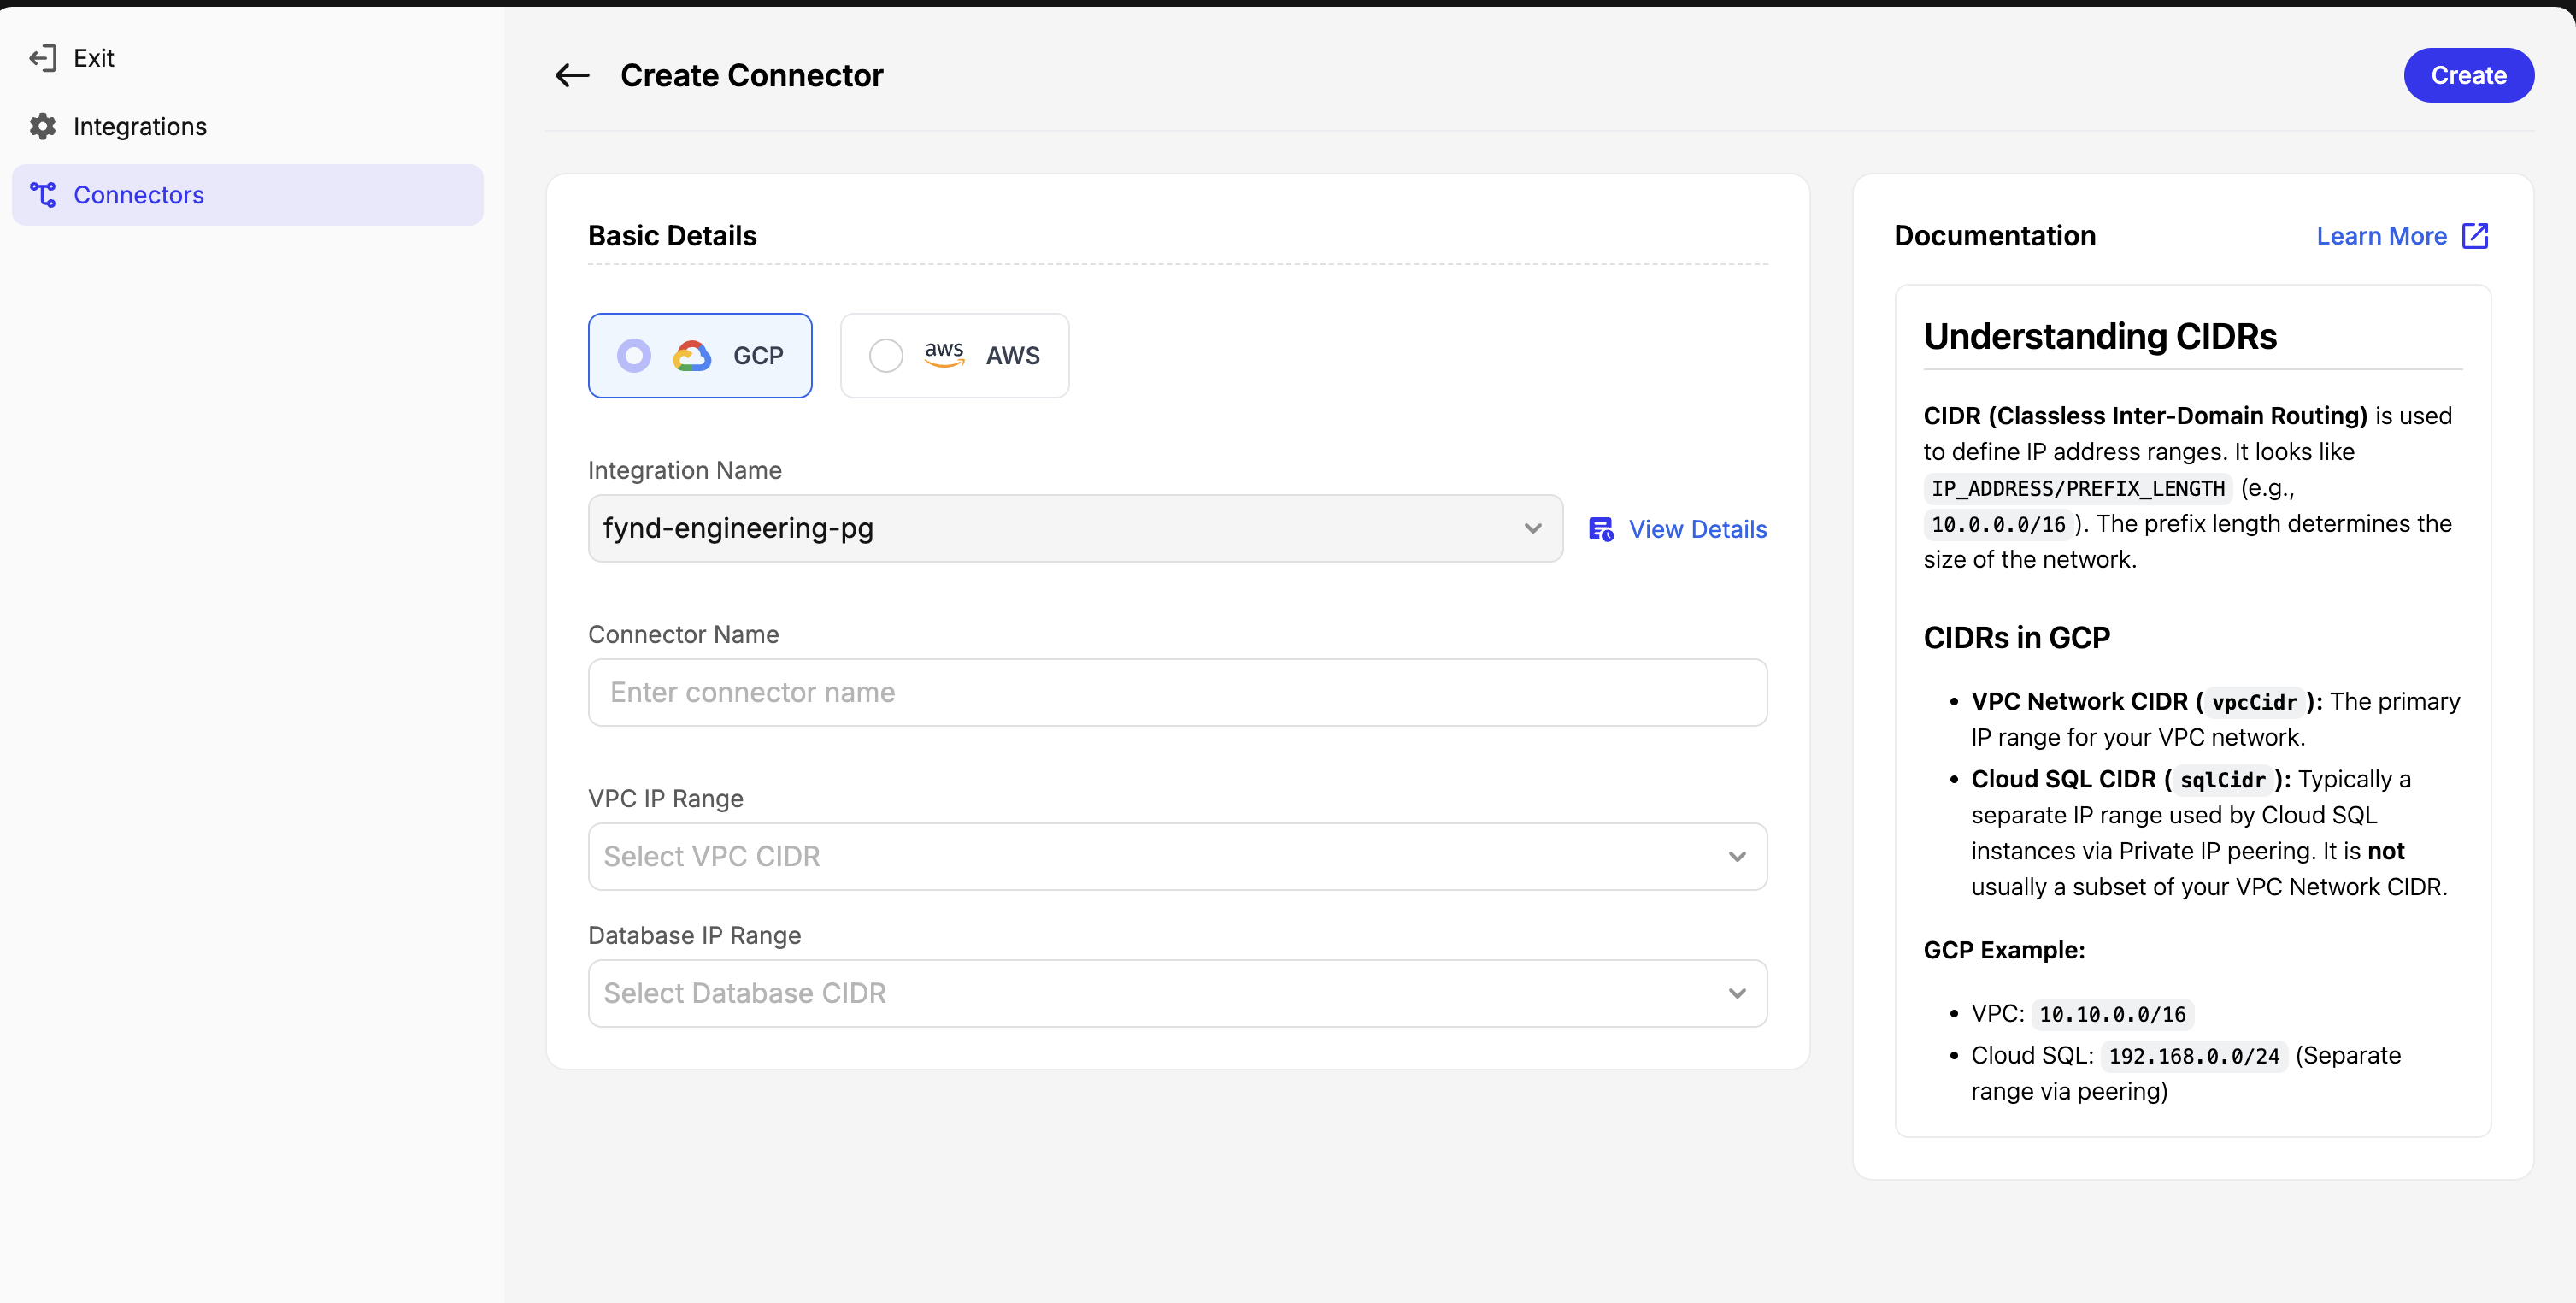This screenshot has height=1303, width=2576.
Task: Click the Exit door icon
Action: coord(43,58)
